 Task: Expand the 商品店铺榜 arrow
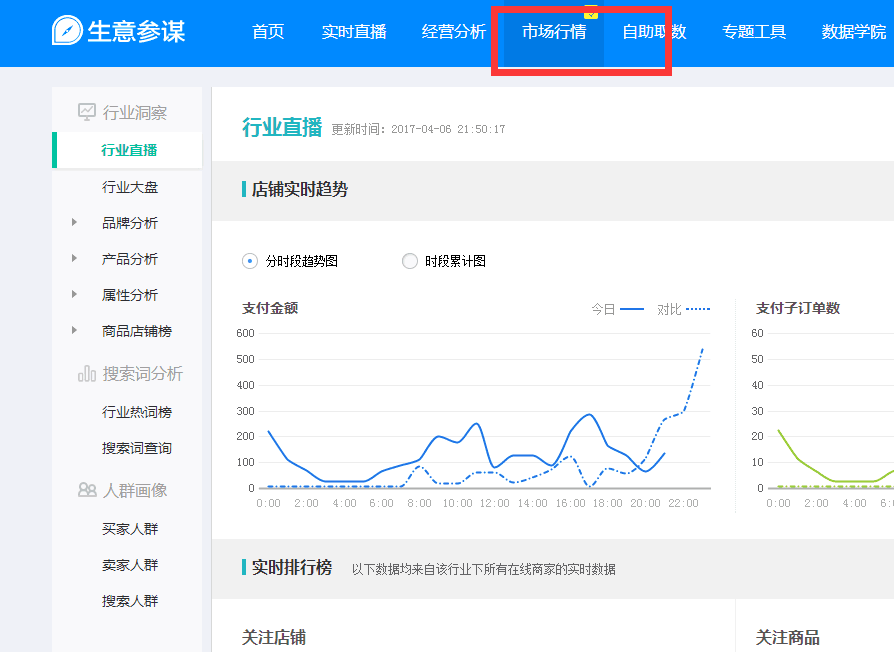click(x=74, y=330)
